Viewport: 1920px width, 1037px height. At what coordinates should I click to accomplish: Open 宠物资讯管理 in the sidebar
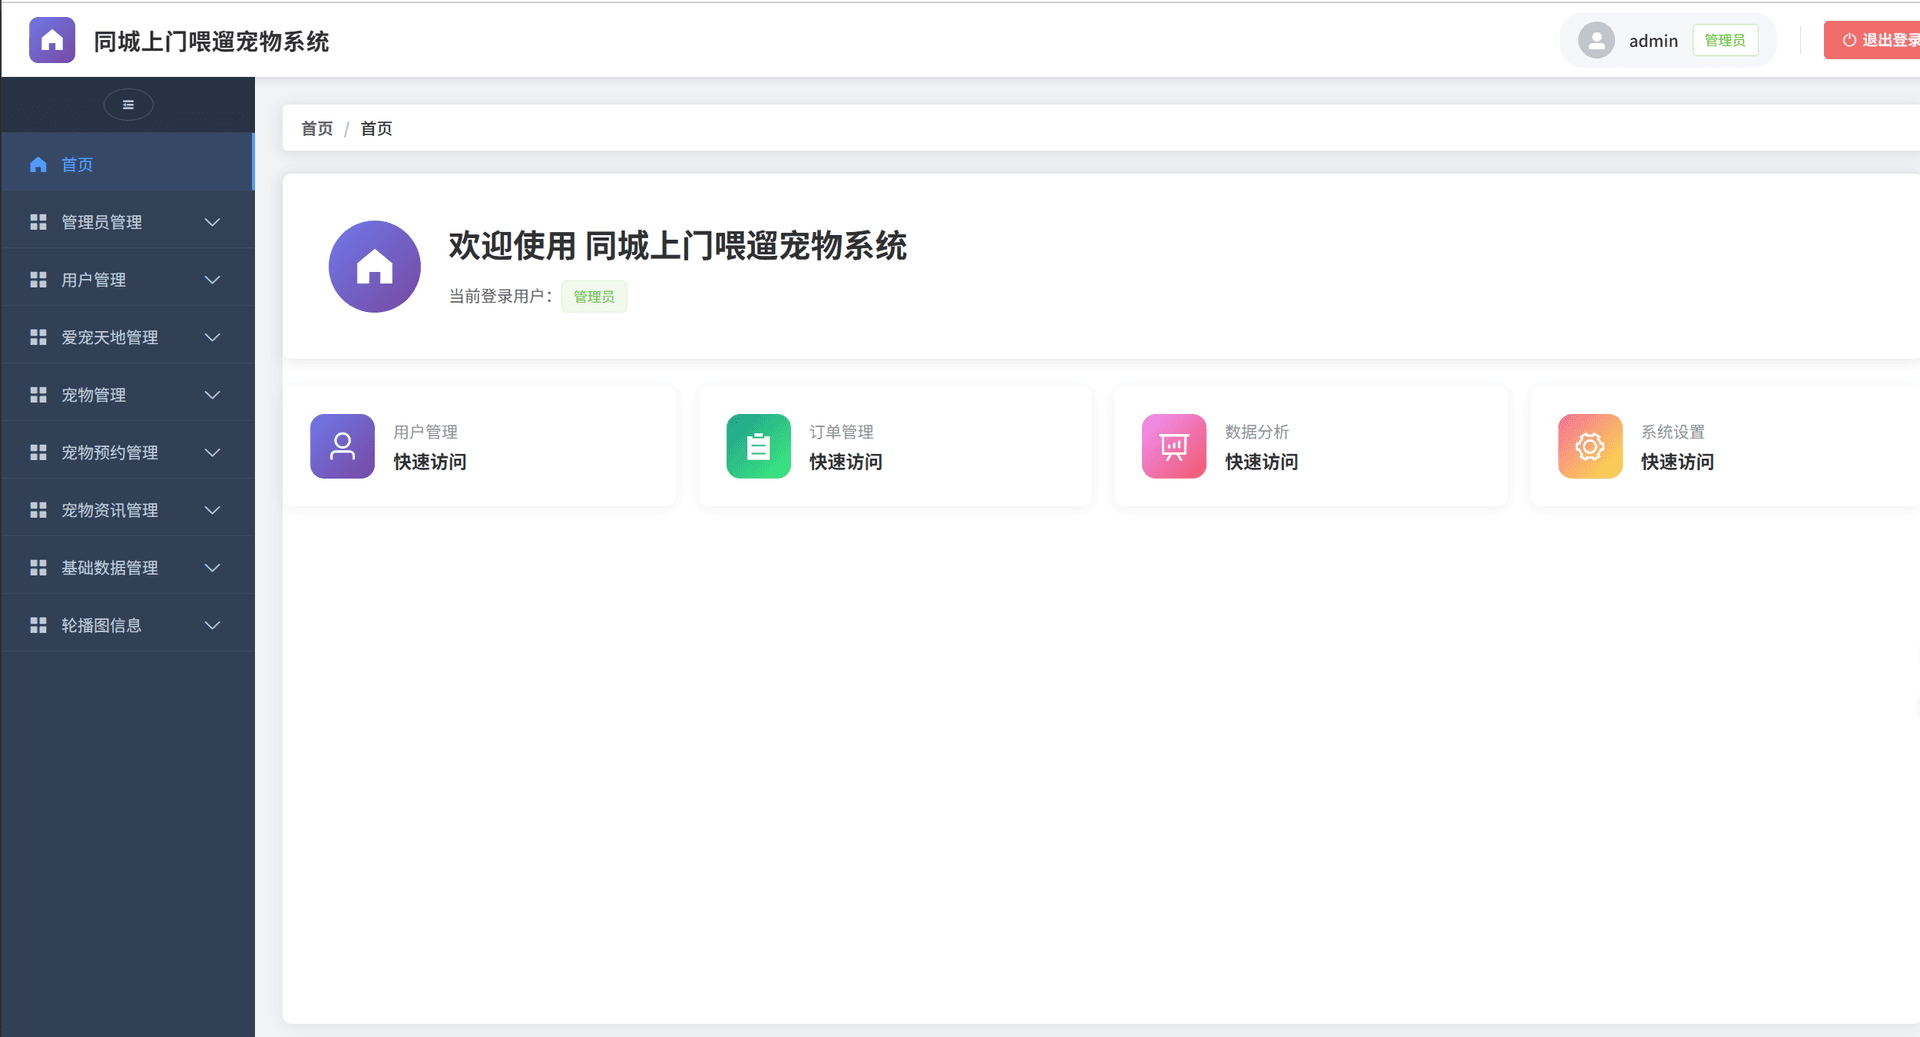click(x=108, y=509)
